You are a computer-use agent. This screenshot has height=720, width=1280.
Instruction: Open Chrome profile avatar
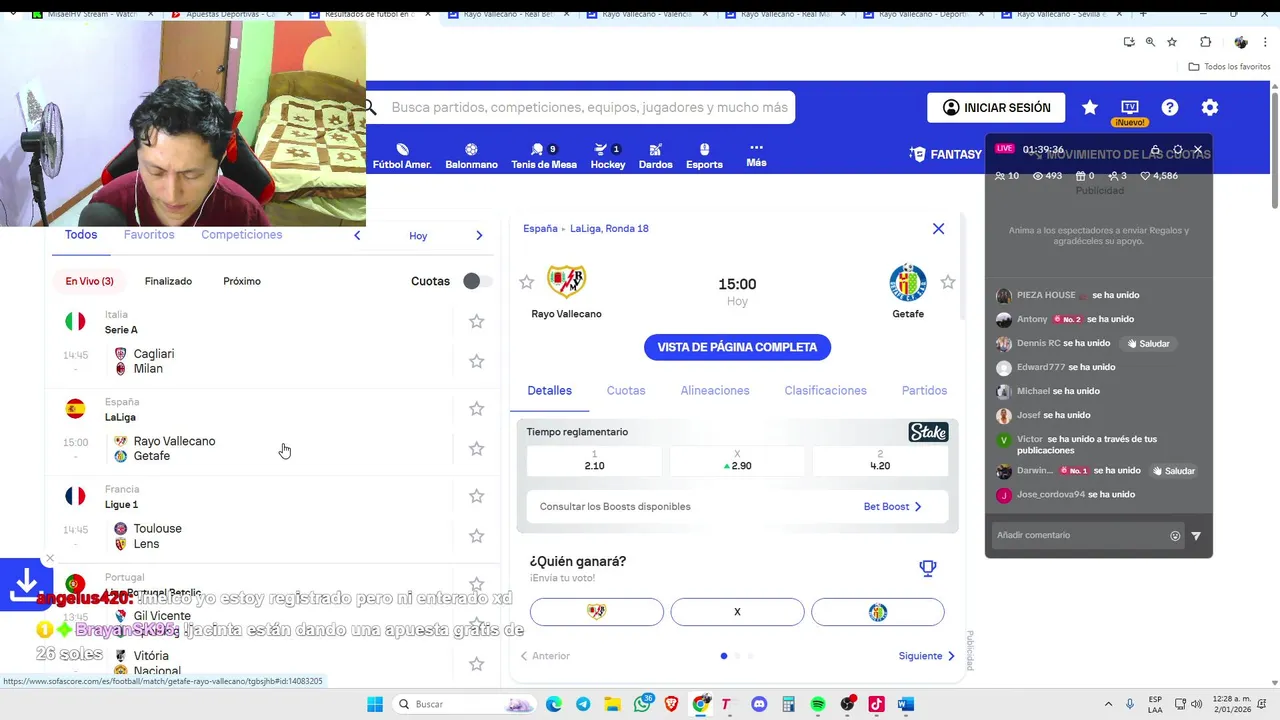pos(1241,42)
